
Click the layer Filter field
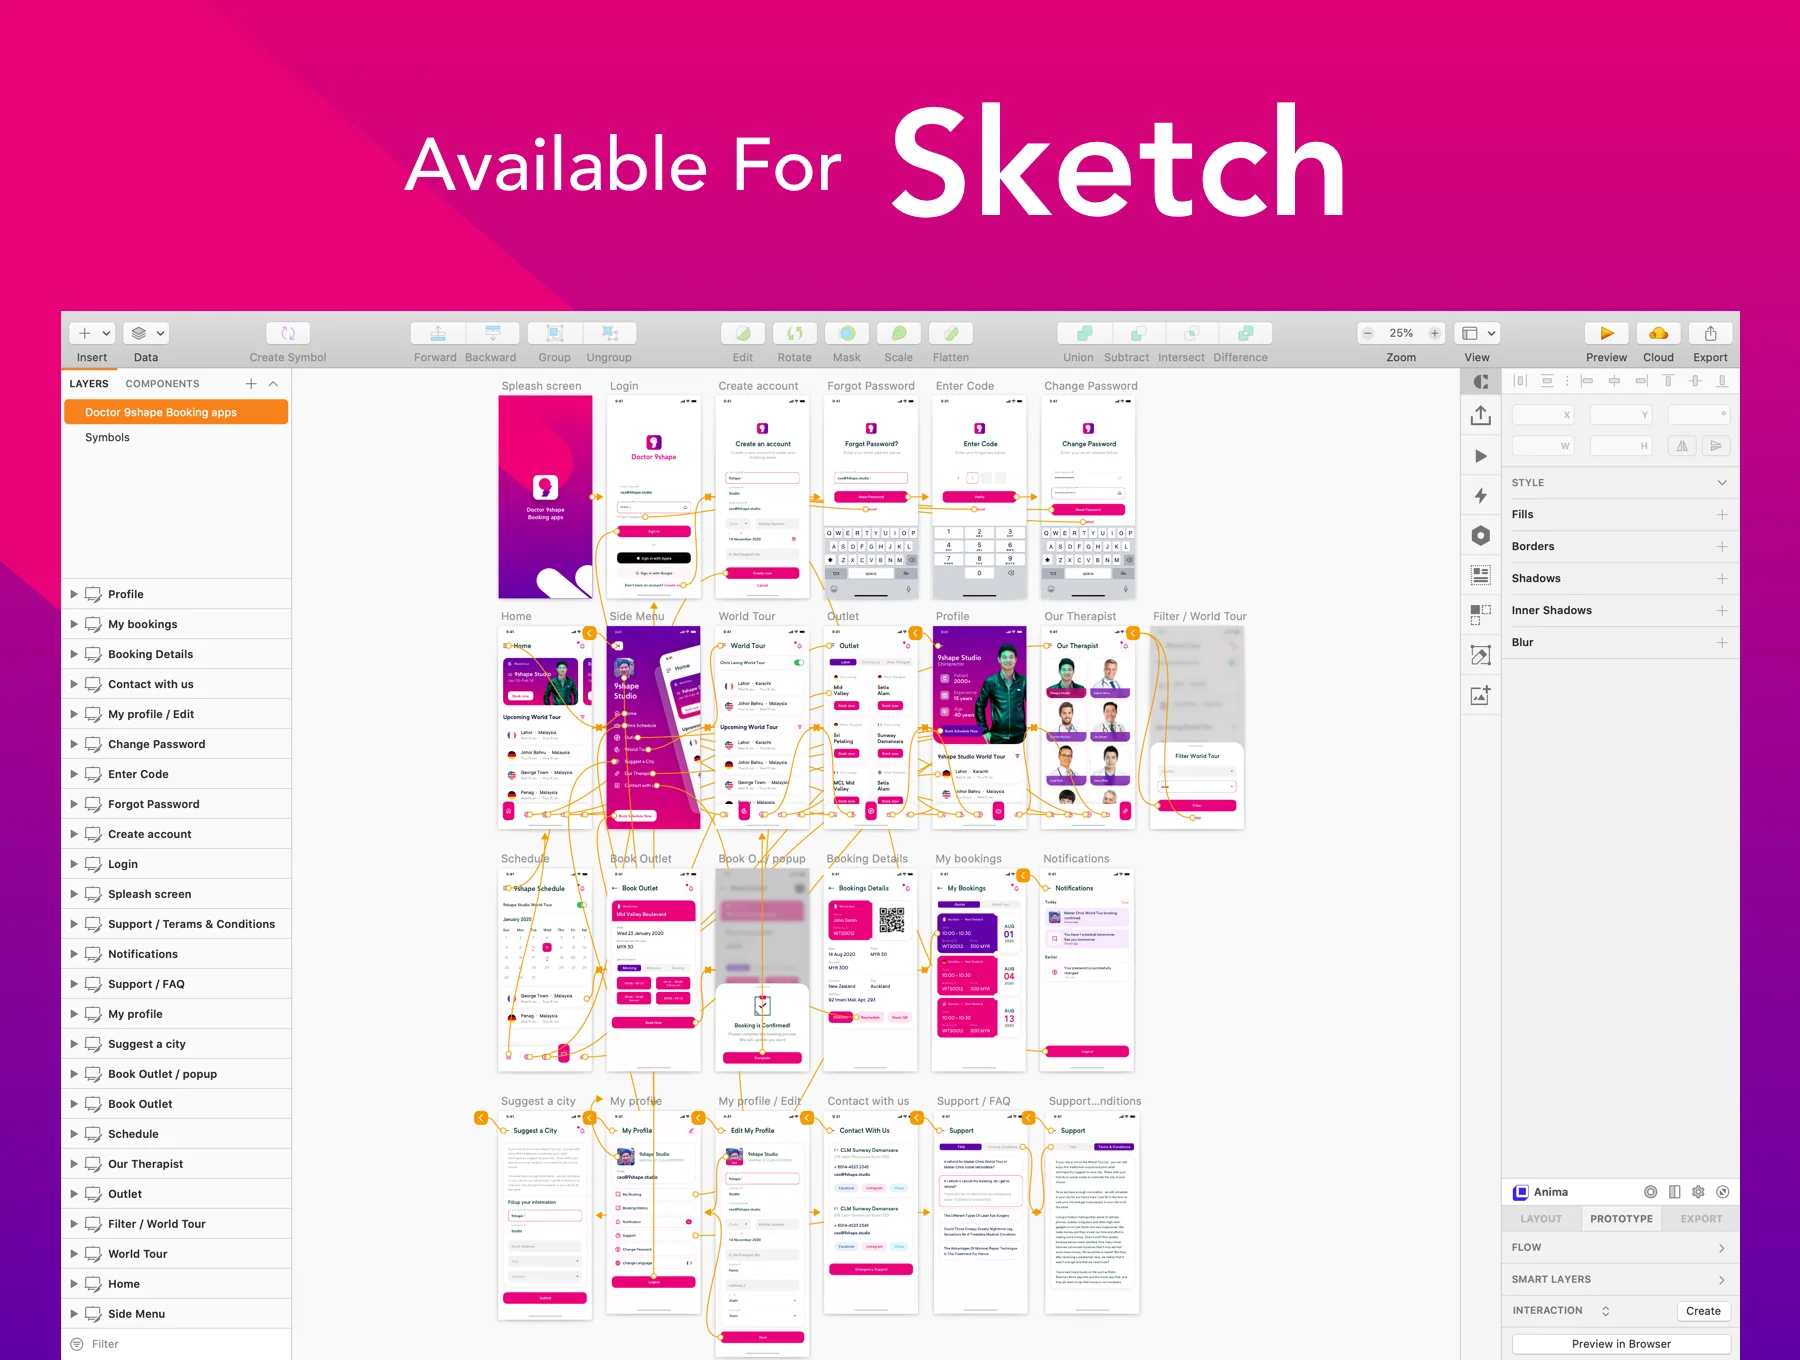[176, 1344]
